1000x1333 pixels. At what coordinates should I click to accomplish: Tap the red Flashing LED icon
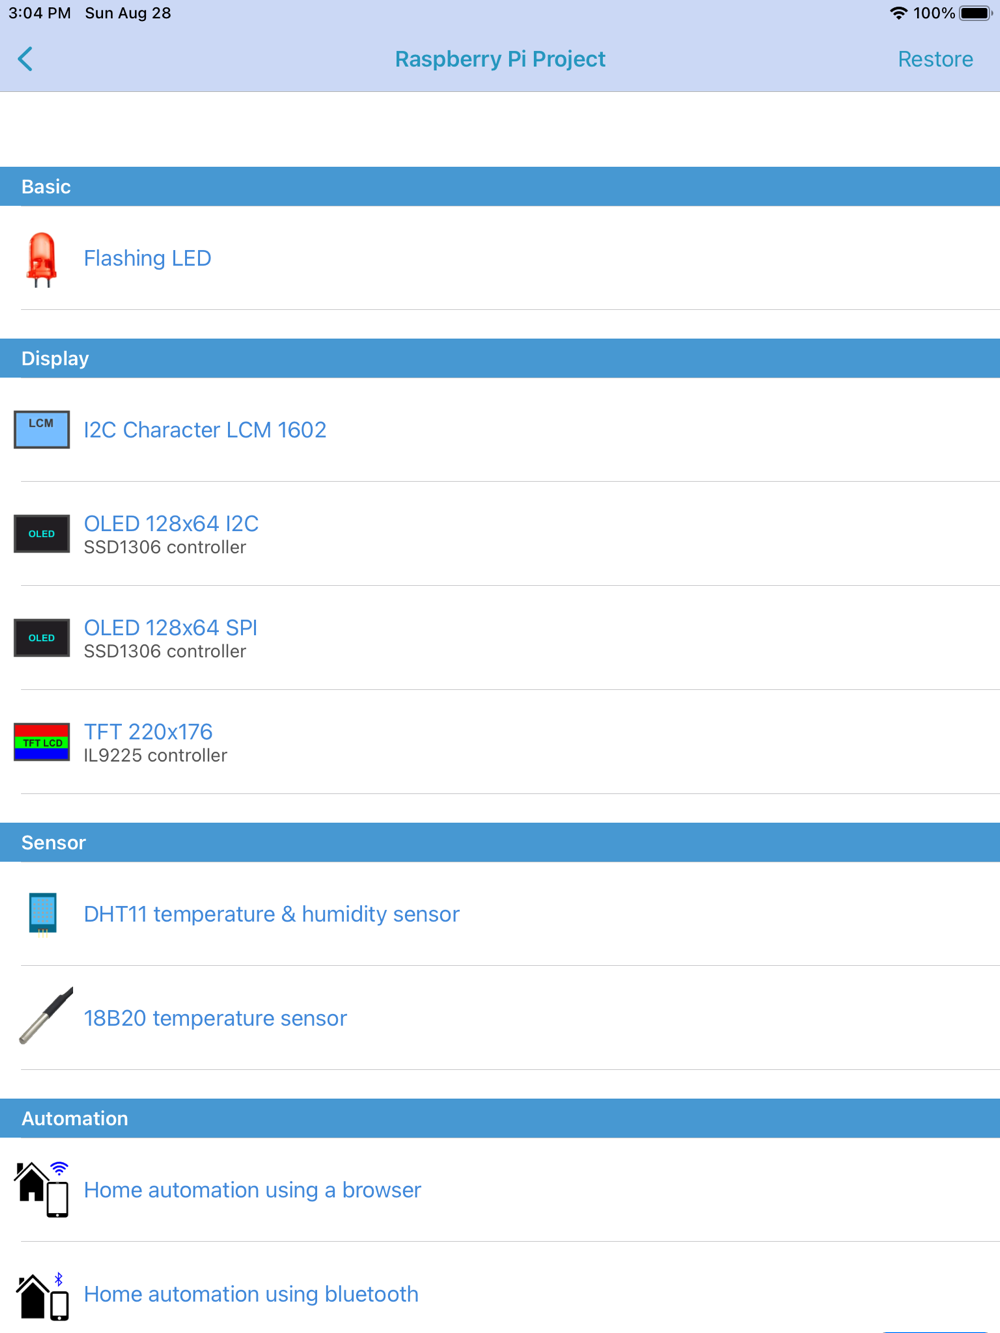pyautogui.click(x=41, y=259)
